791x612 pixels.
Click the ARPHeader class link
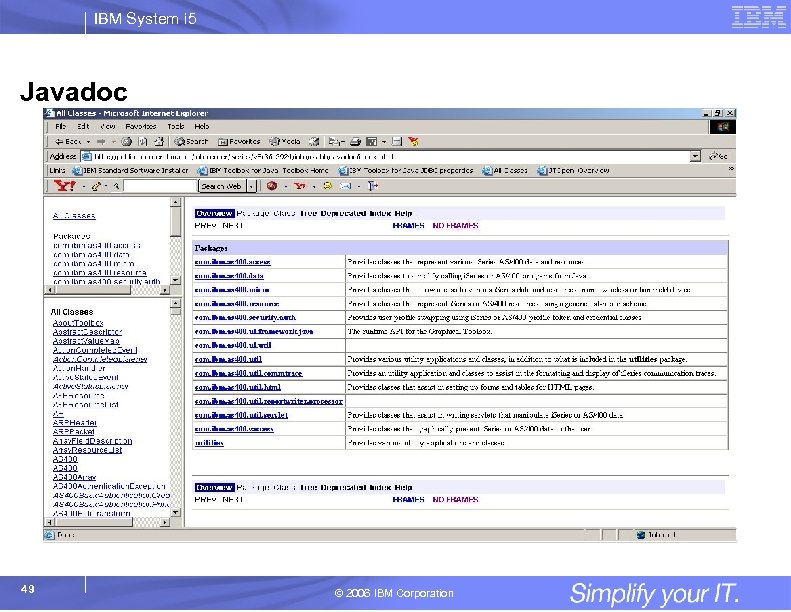(x=75, y=423)
